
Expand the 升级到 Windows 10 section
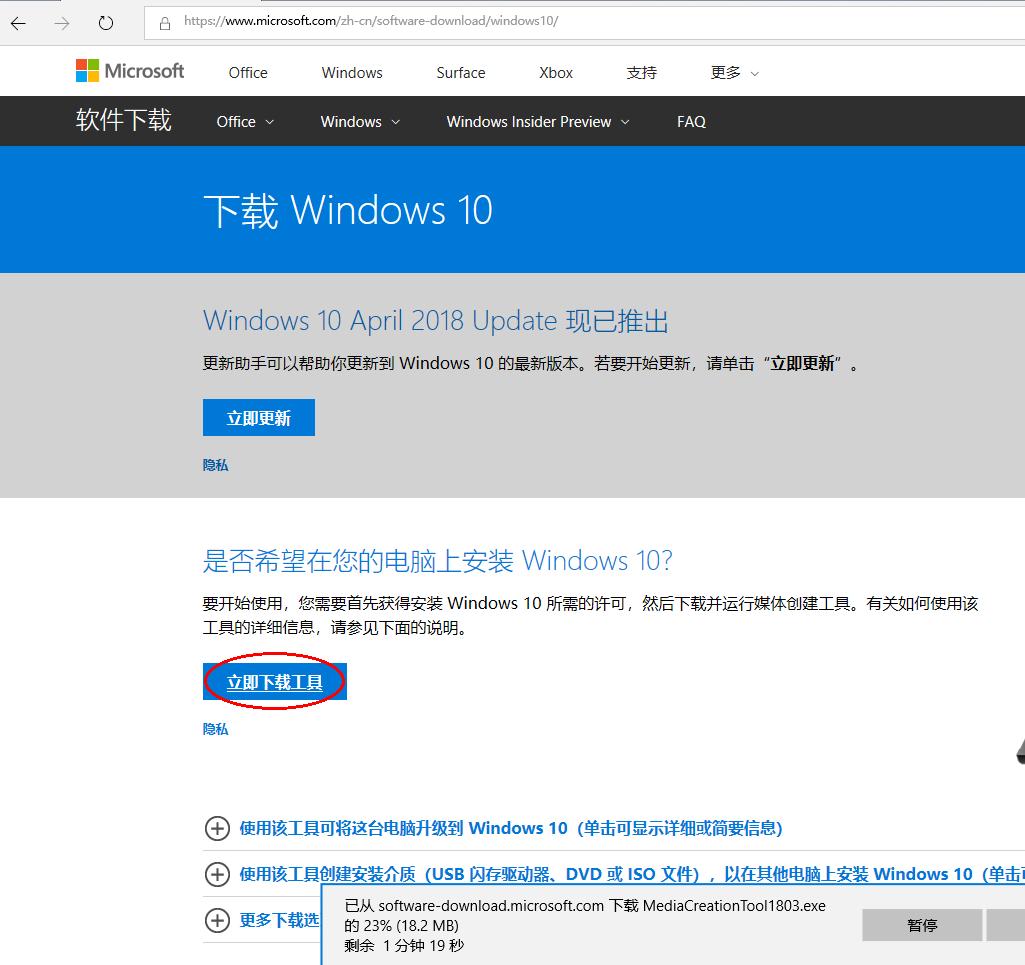tap(218, 828)
